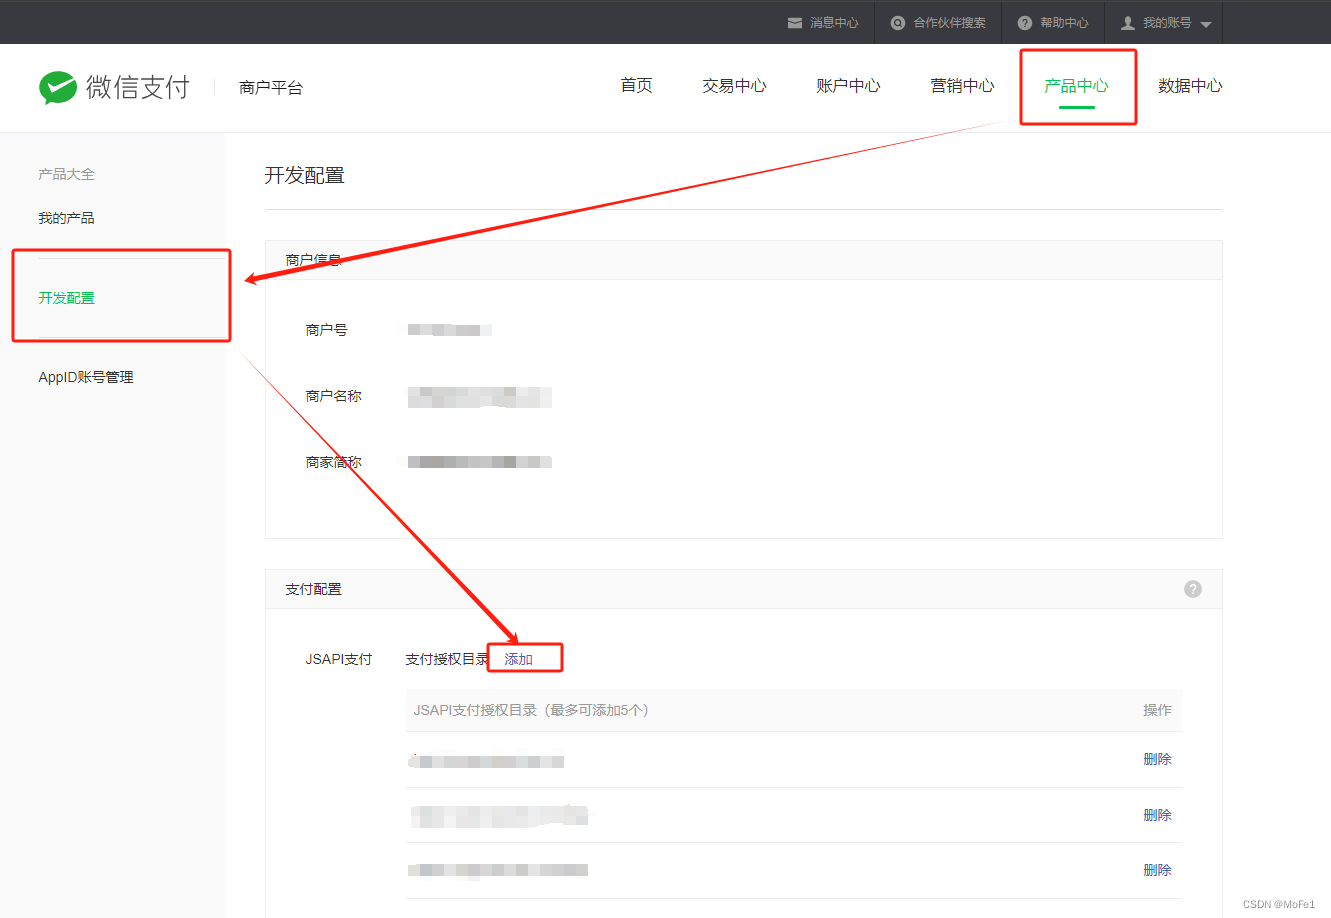The width and height of the screenshot is (1331, 918).
Task: Click the 产品大全 sidebar heading
Action: pyautogui.click(x=66, y=174)
